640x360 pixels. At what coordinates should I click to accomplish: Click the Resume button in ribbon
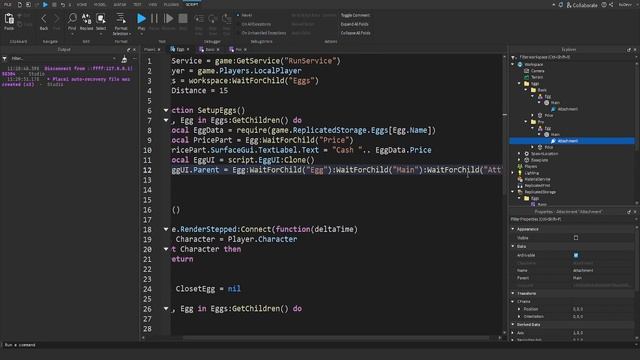[x=168, y=18]
